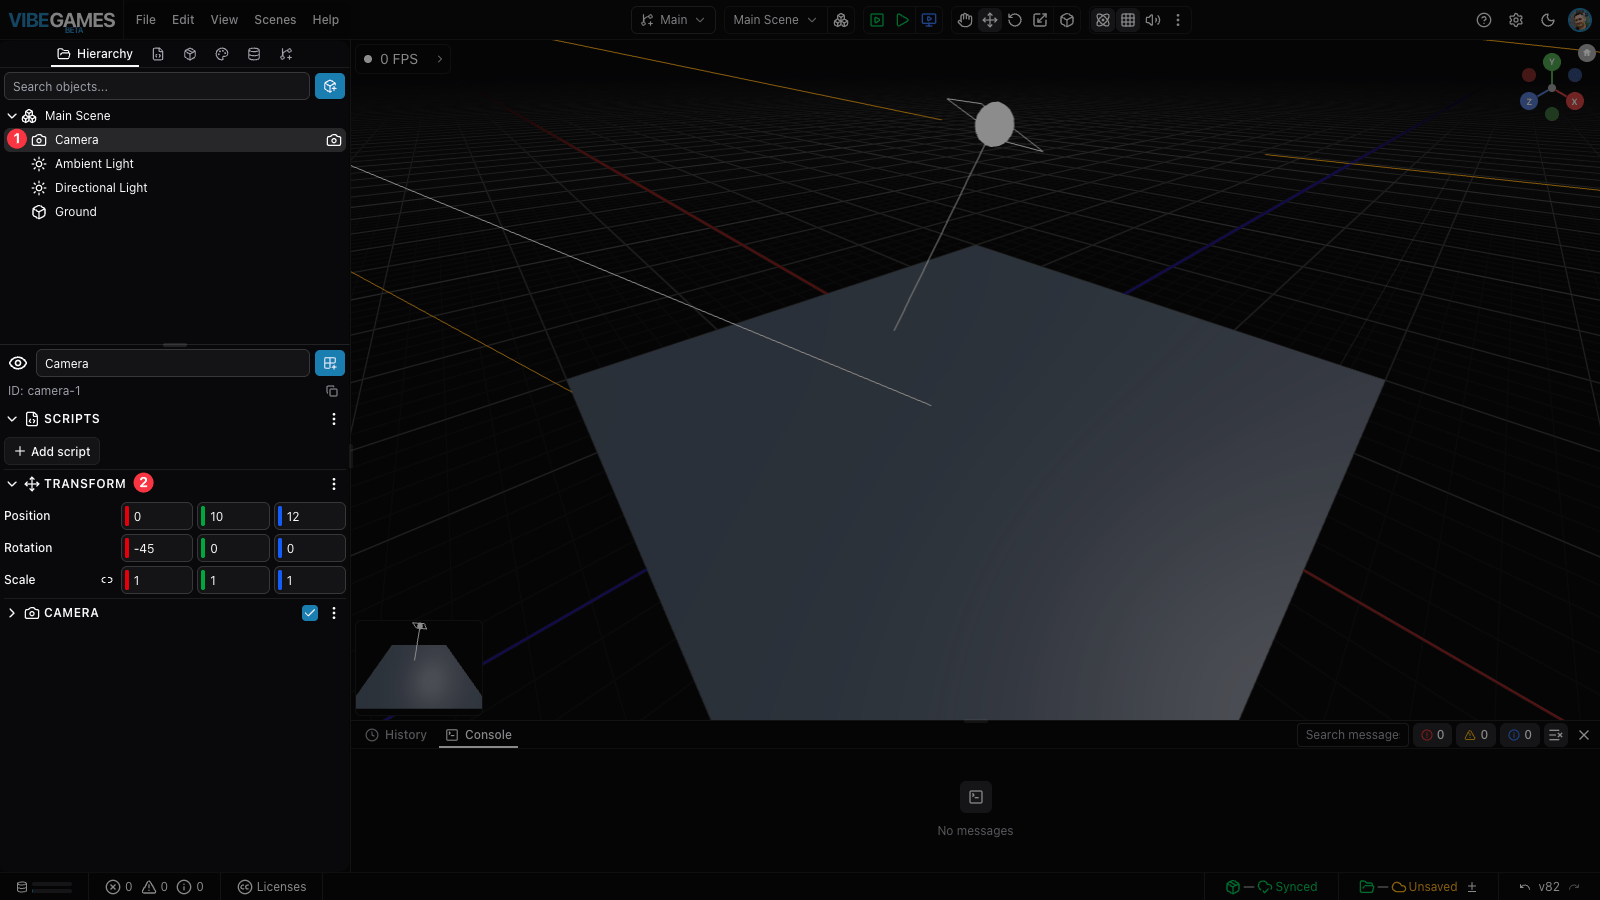Screen dimensions: 1600x900
Task: Toggle the scale link lock icon
Action: (x=107, y=580)
